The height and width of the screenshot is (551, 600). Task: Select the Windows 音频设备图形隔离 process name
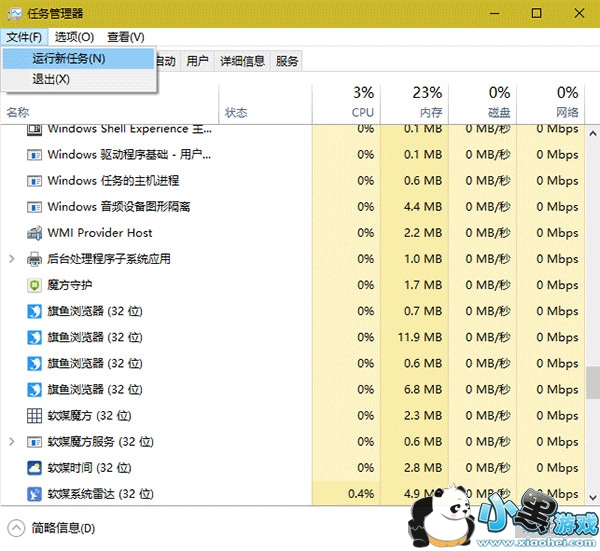[119, 207]
